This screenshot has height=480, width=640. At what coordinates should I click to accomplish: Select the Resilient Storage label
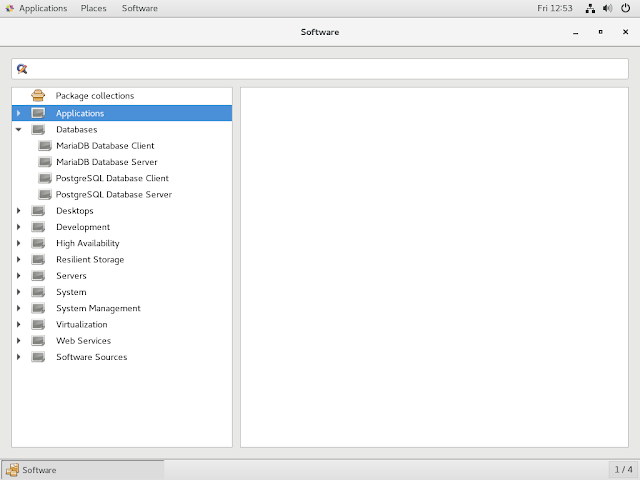point(90,260)
